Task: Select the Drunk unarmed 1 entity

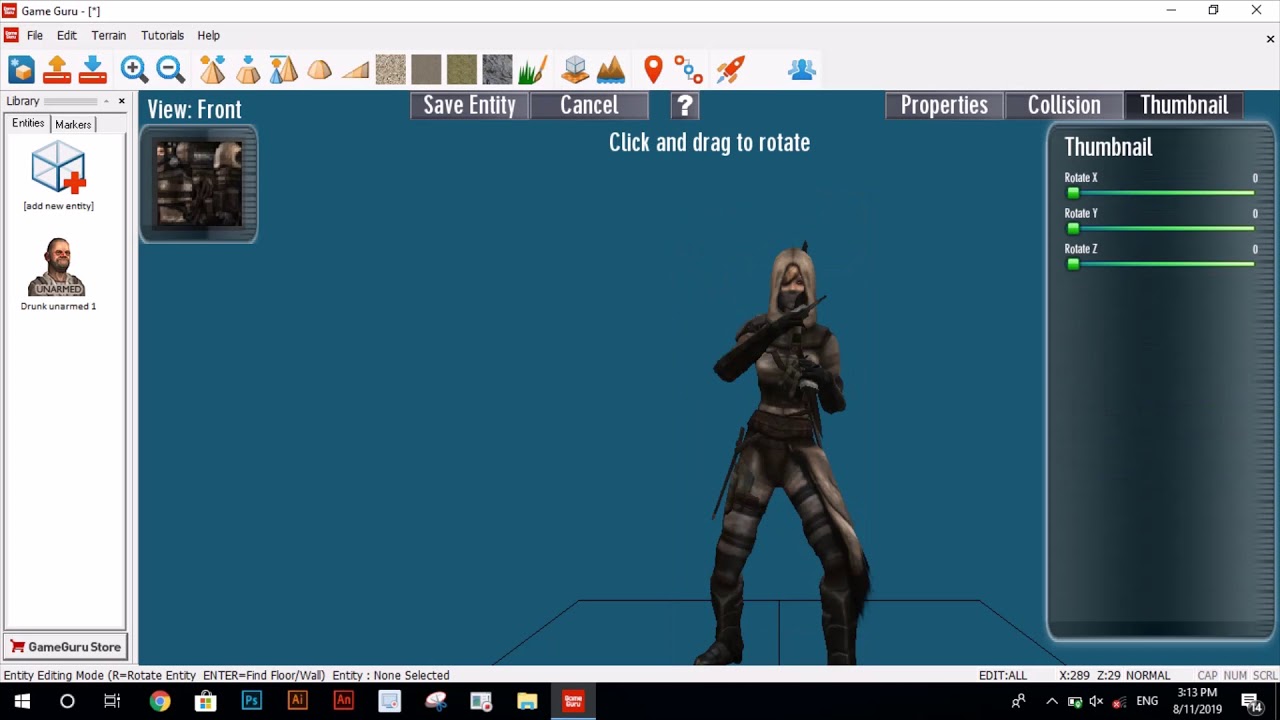Action: coord(58,274)
